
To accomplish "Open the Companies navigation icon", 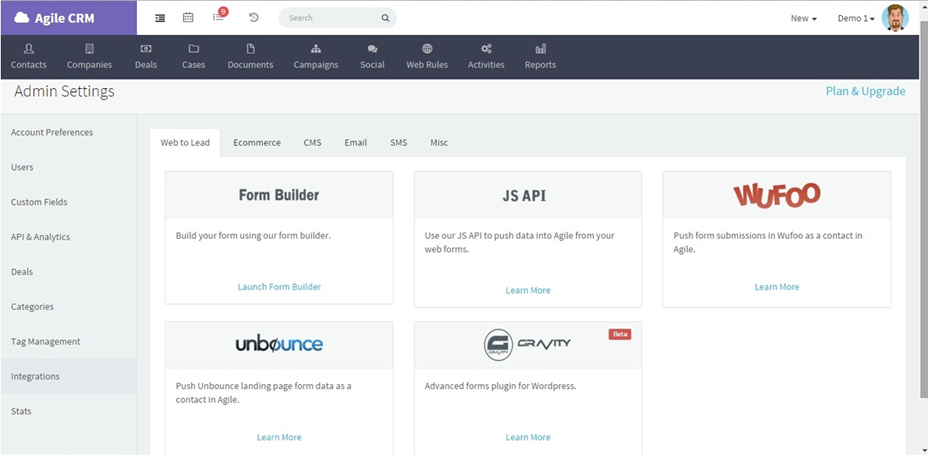I will point(90,49).
